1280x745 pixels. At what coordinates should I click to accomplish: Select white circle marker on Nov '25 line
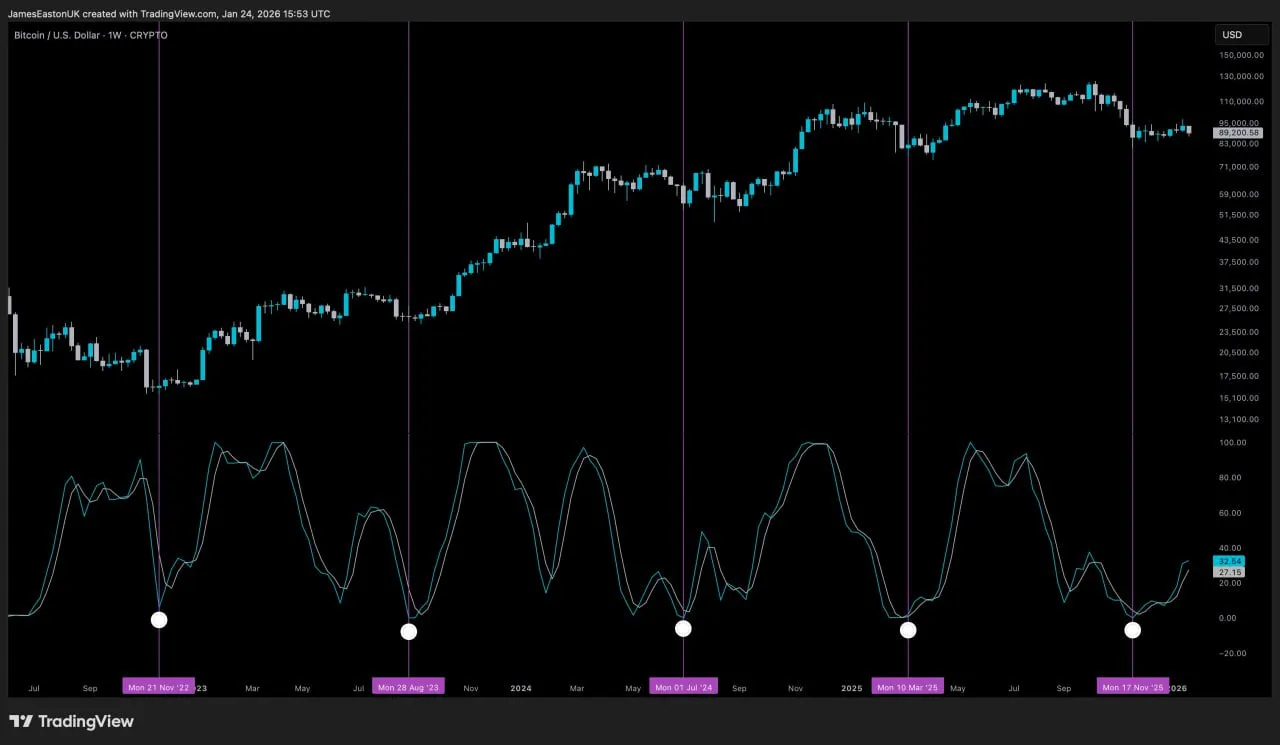point(1132,630)
